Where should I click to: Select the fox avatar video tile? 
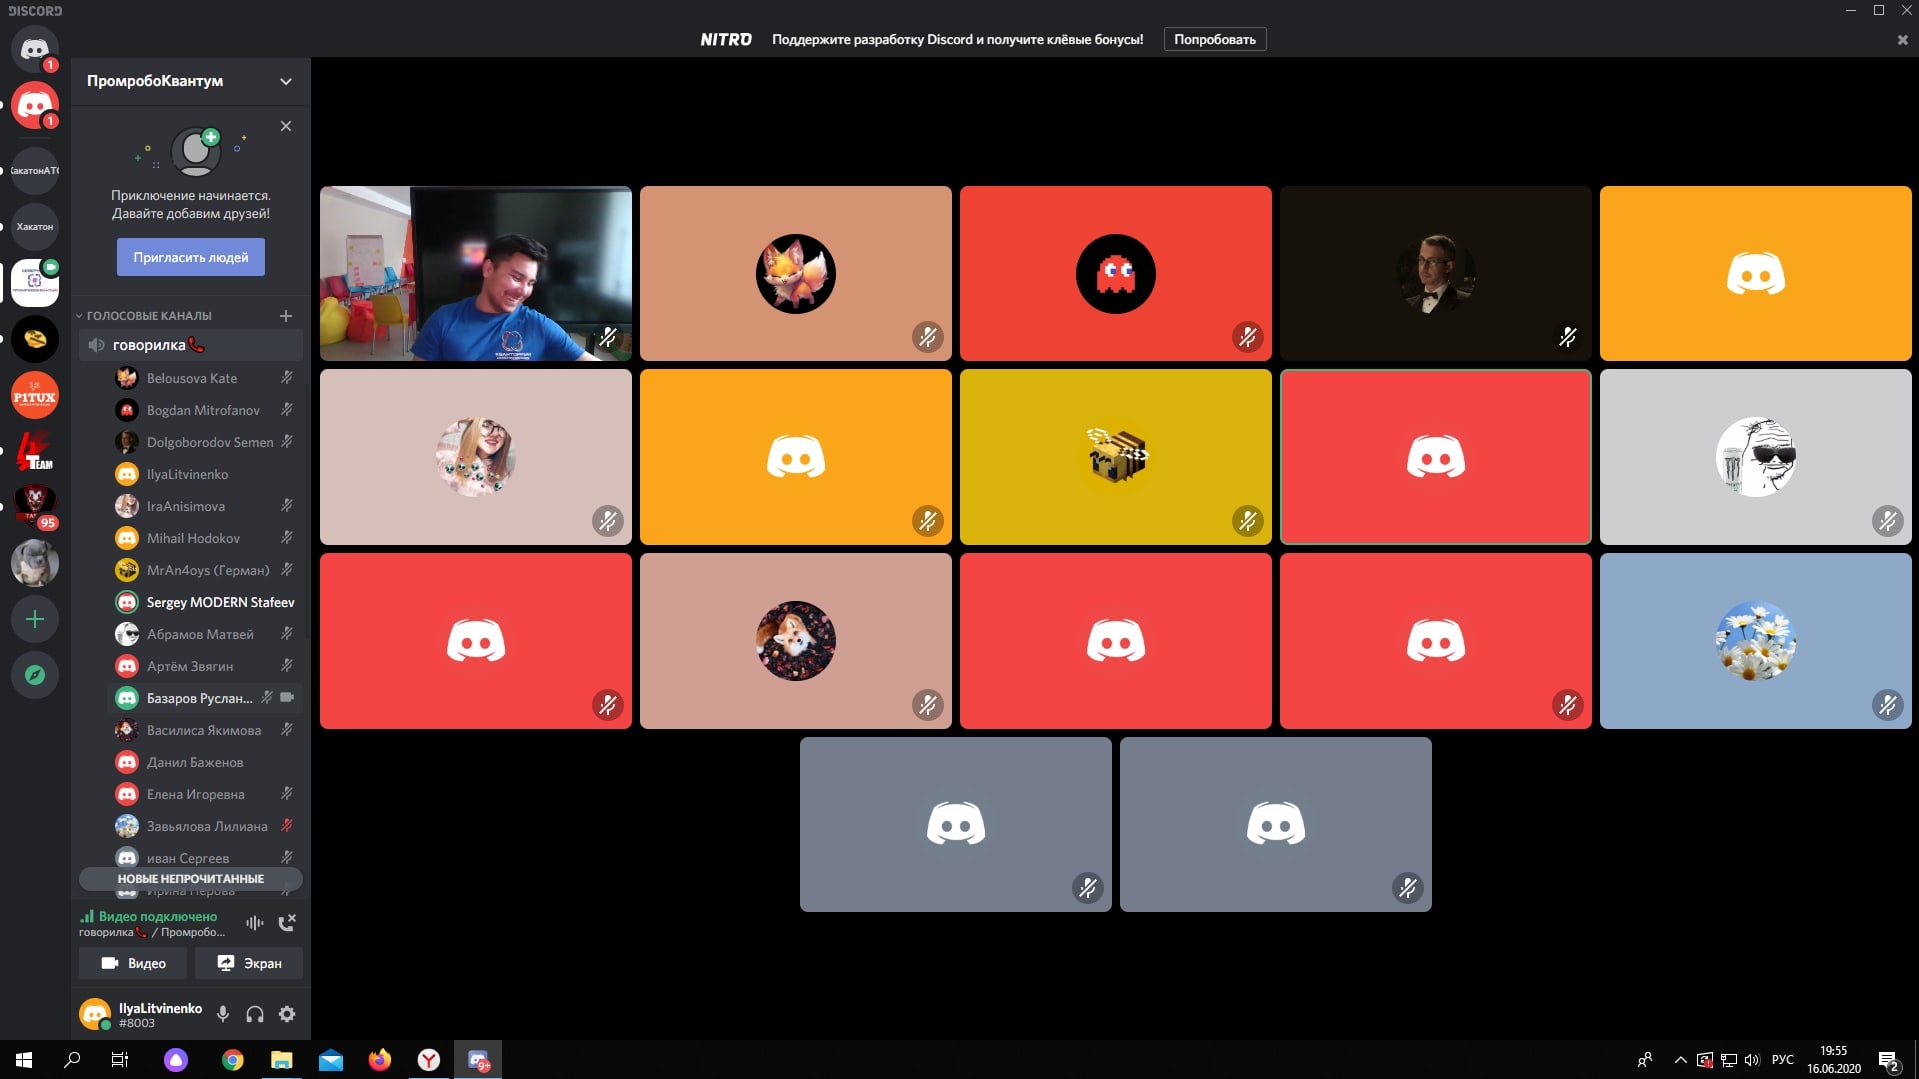[796, 273]
